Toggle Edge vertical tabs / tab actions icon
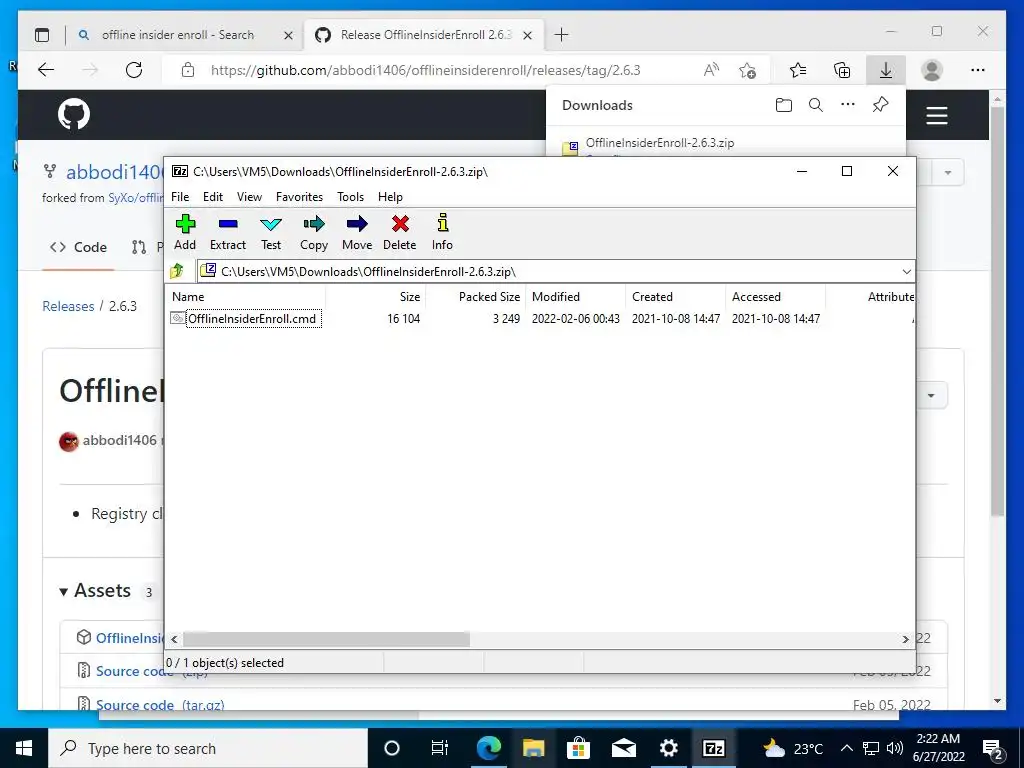 point(42,35)
